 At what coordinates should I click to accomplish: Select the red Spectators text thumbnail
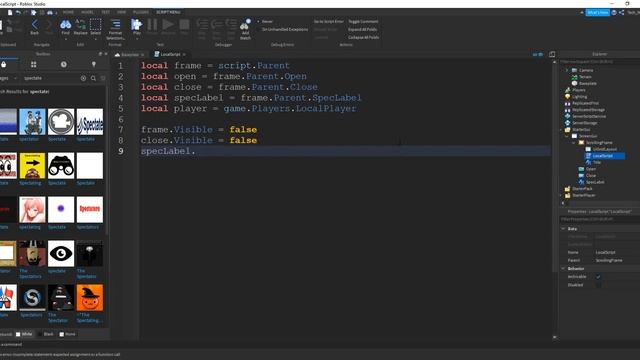point(90,209)
